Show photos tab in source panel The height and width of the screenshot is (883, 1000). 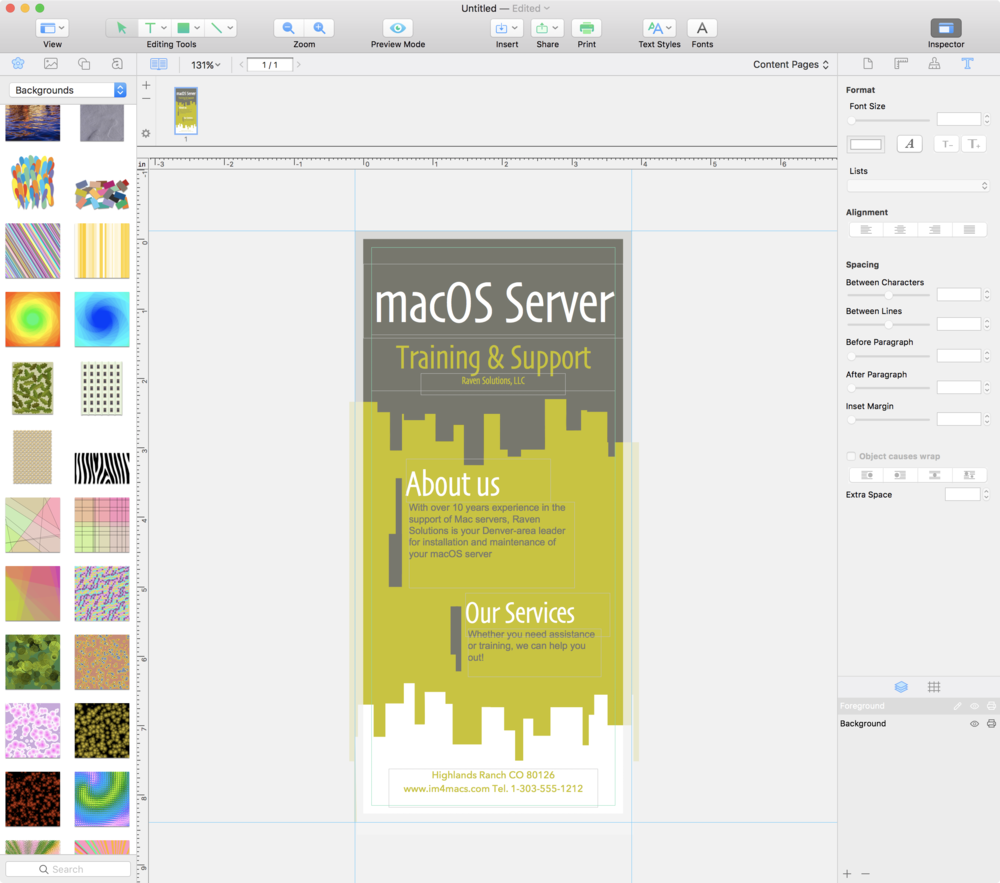tap(51, 63)
